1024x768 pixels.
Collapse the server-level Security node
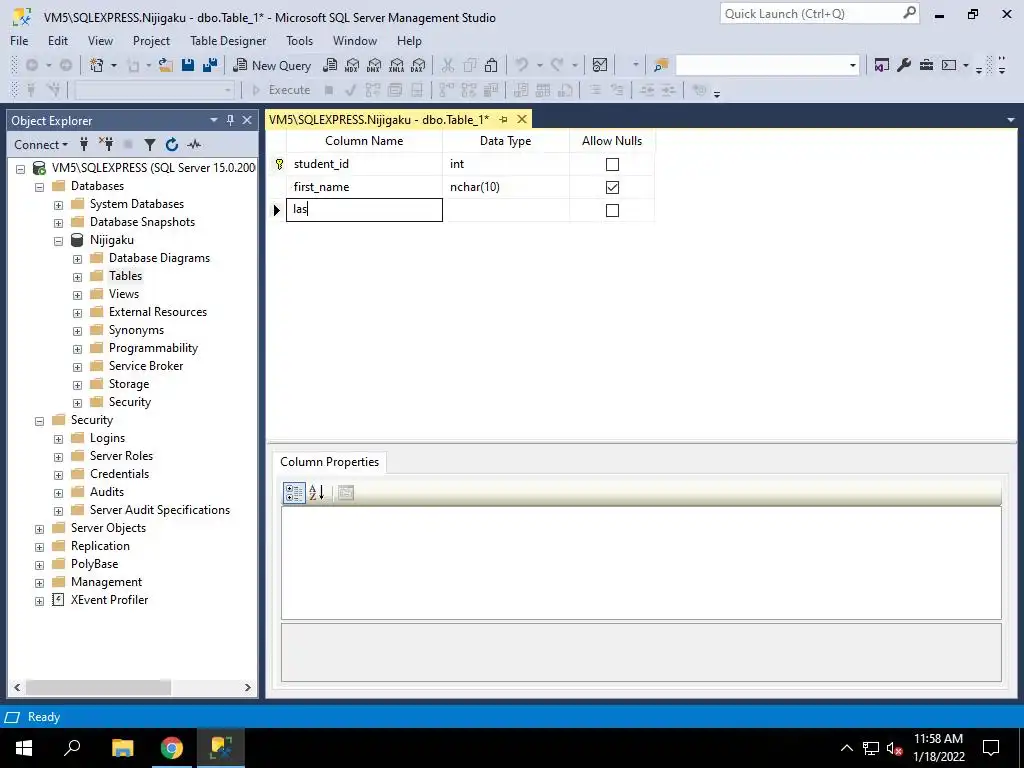click(39, 421)
